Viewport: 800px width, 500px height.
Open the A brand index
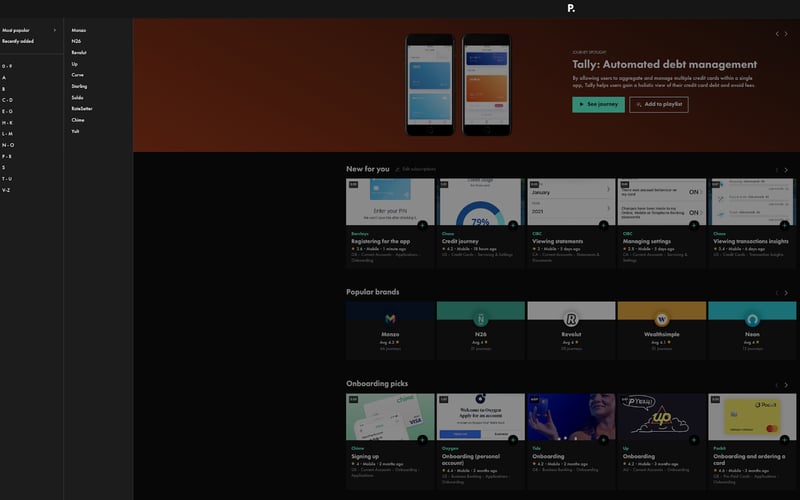[x=4, y=78]
